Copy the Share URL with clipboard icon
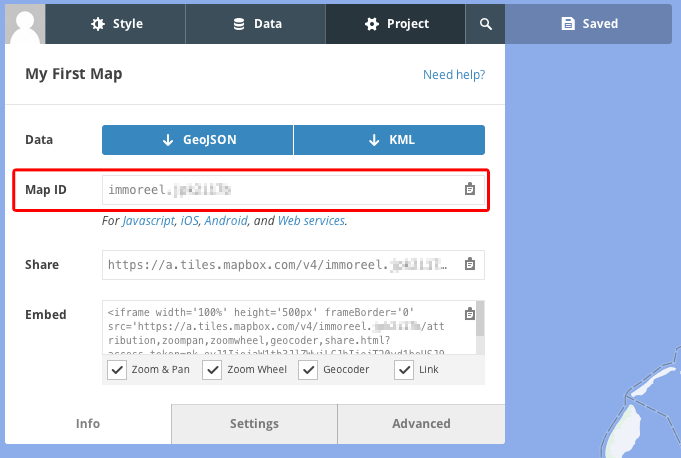Image resolution: width=681 pixels, height=458 pixels. (470, 264)
